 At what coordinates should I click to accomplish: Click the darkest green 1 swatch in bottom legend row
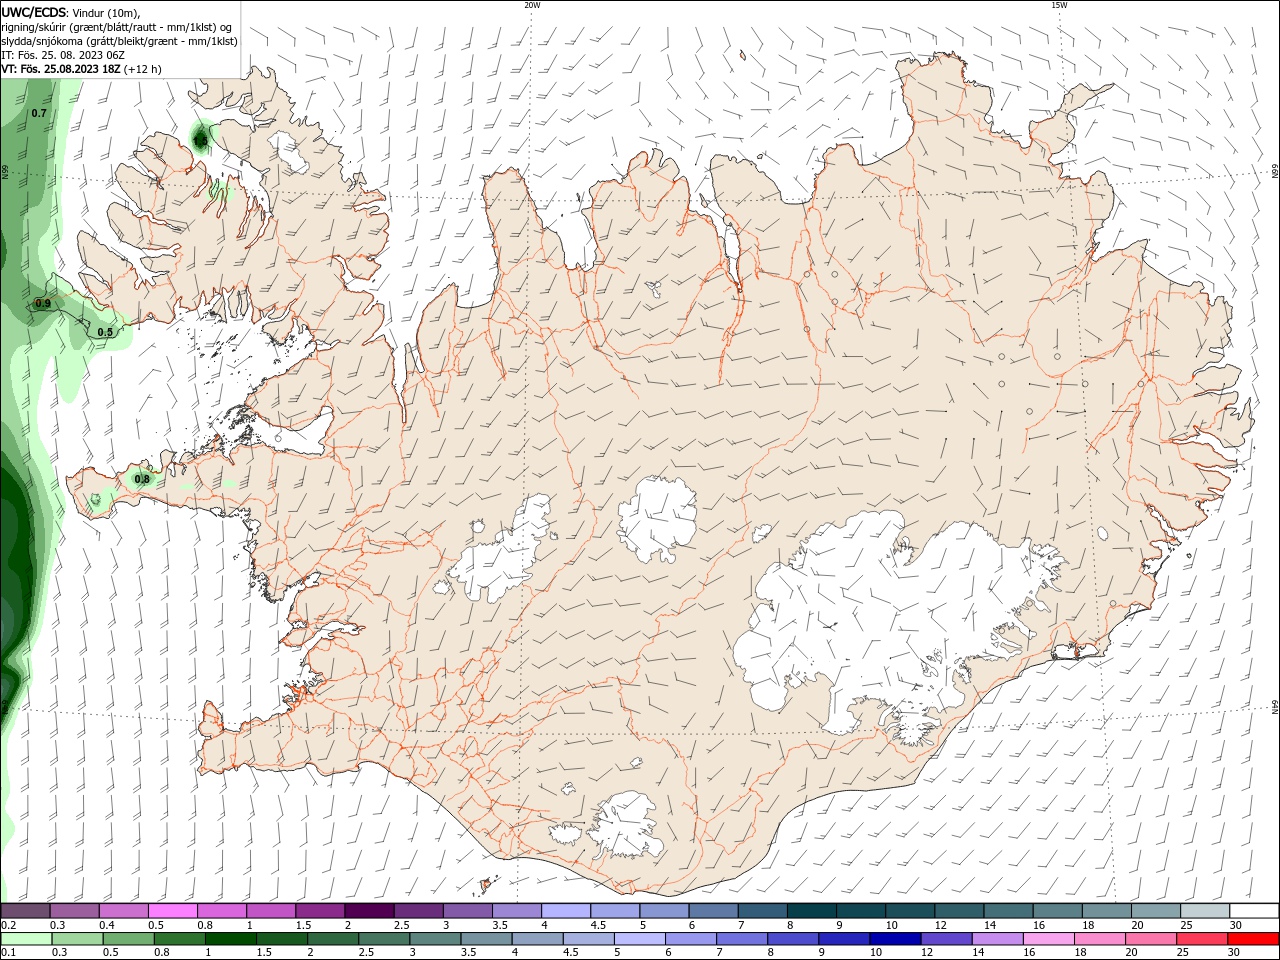(x=231, y=939)
